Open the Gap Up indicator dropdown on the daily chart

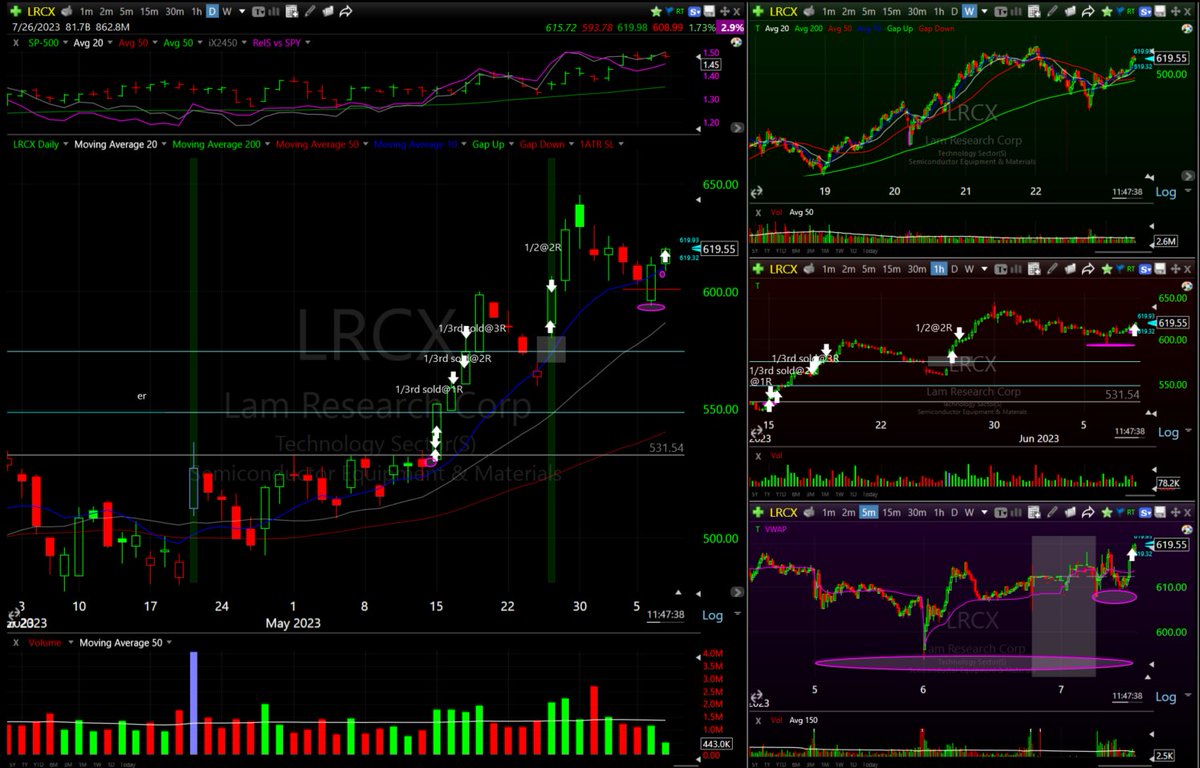coord(513,144)
